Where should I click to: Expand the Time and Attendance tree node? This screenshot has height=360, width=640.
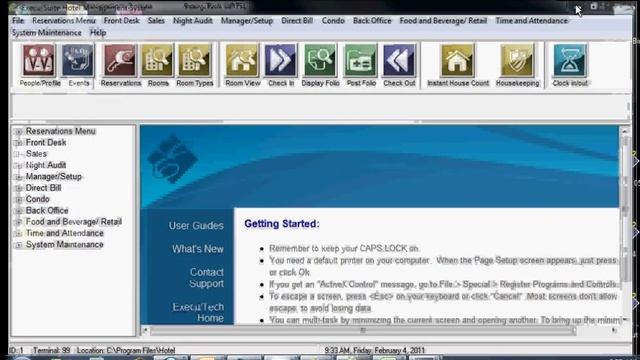tap(18, 233)
